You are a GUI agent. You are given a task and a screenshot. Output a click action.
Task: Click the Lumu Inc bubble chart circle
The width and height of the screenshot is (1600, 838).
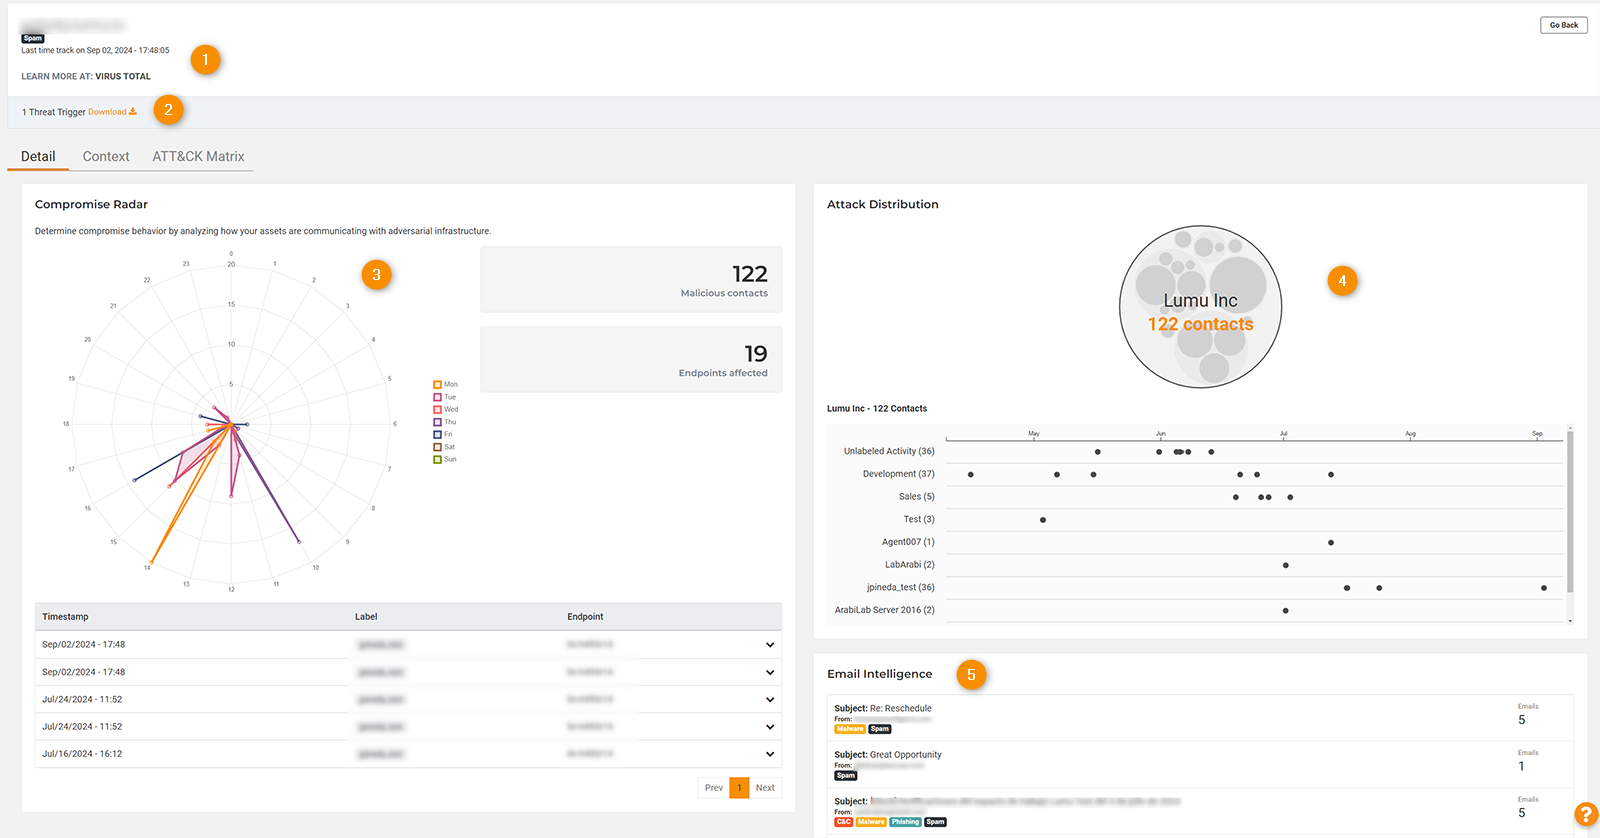click(1200, 307)
